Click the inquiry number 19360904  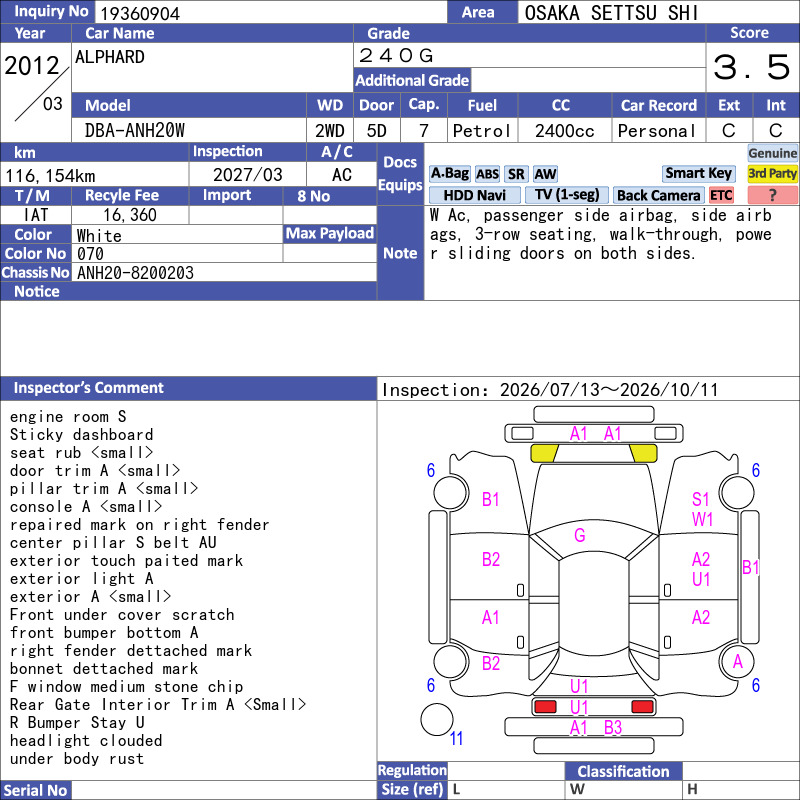140,13
